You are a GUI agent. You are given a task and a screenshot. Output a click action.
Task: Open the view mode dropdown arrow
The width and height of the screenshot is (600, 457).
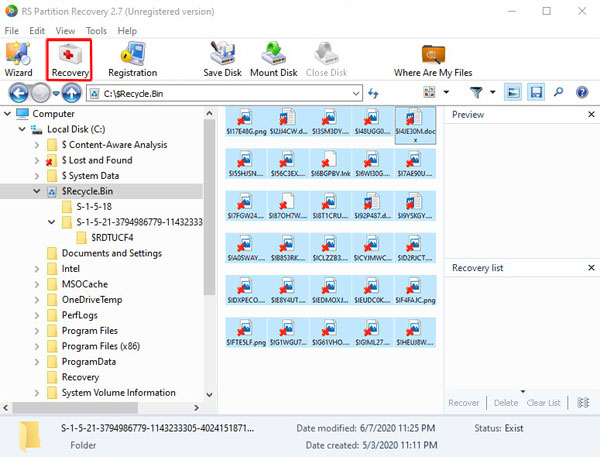click(x=446, y=92)
